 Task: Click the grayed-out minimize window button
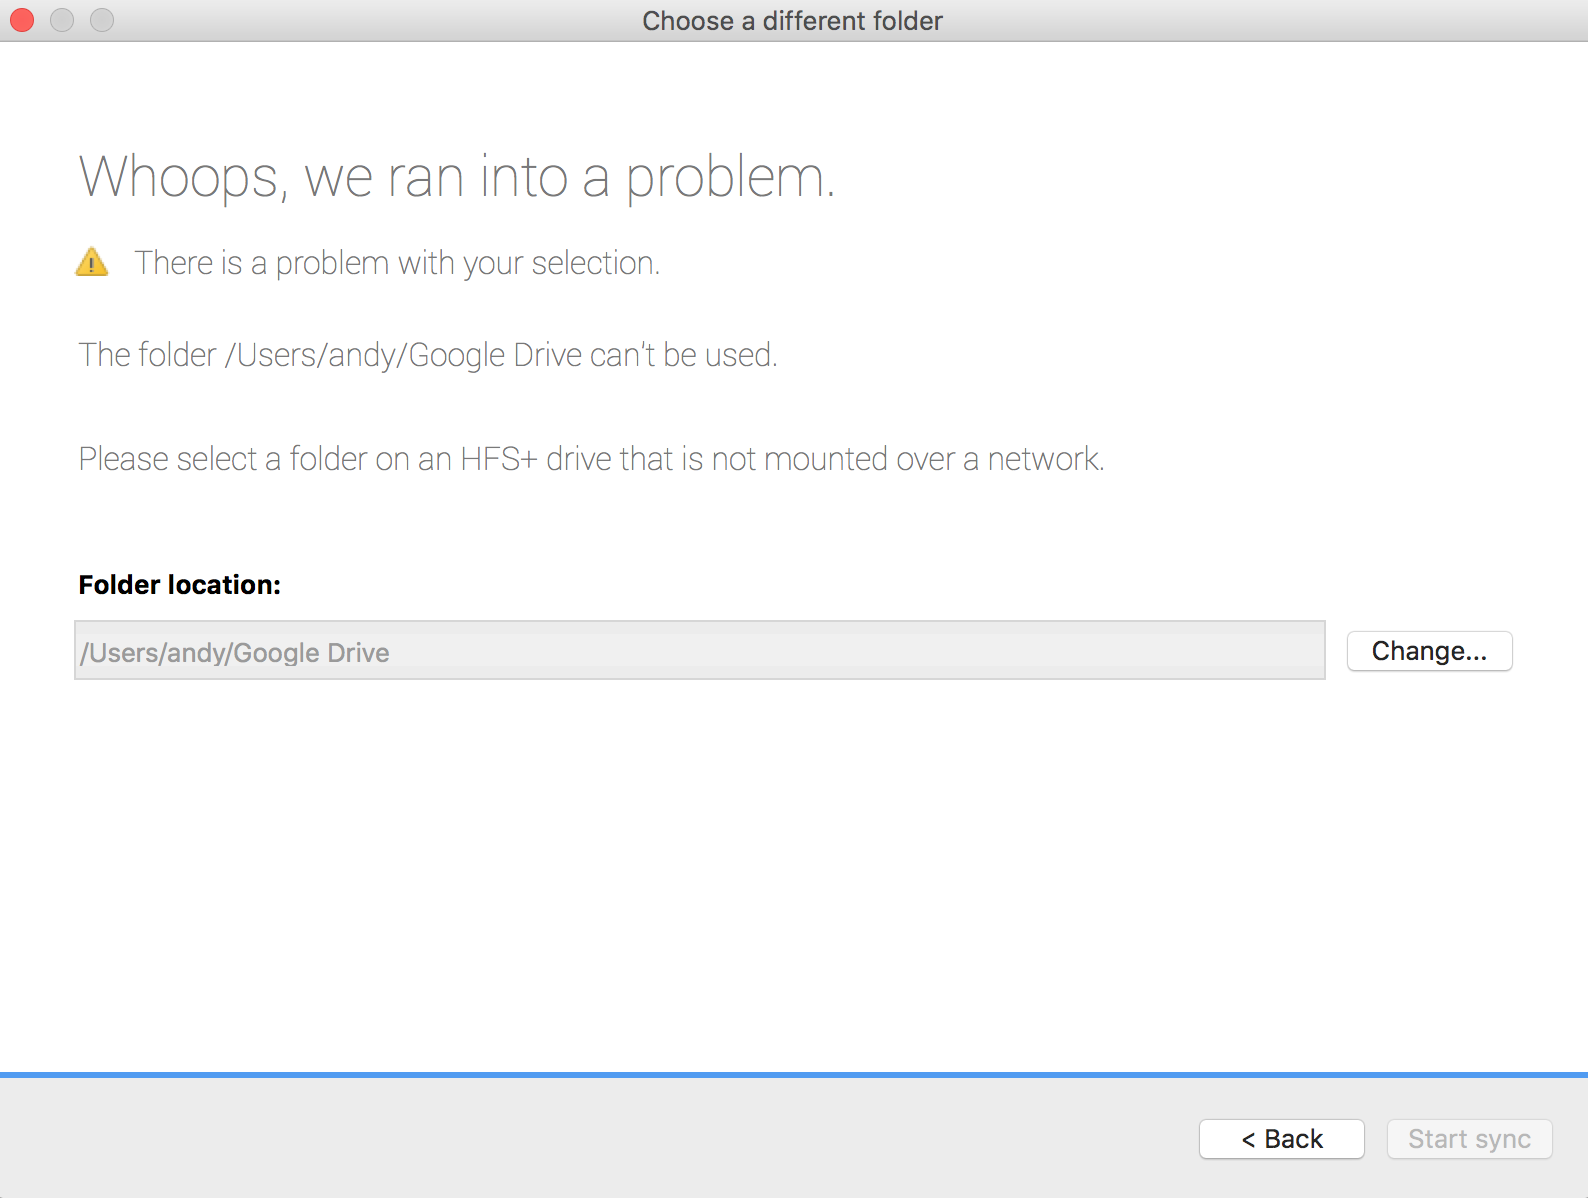point(62,20)
